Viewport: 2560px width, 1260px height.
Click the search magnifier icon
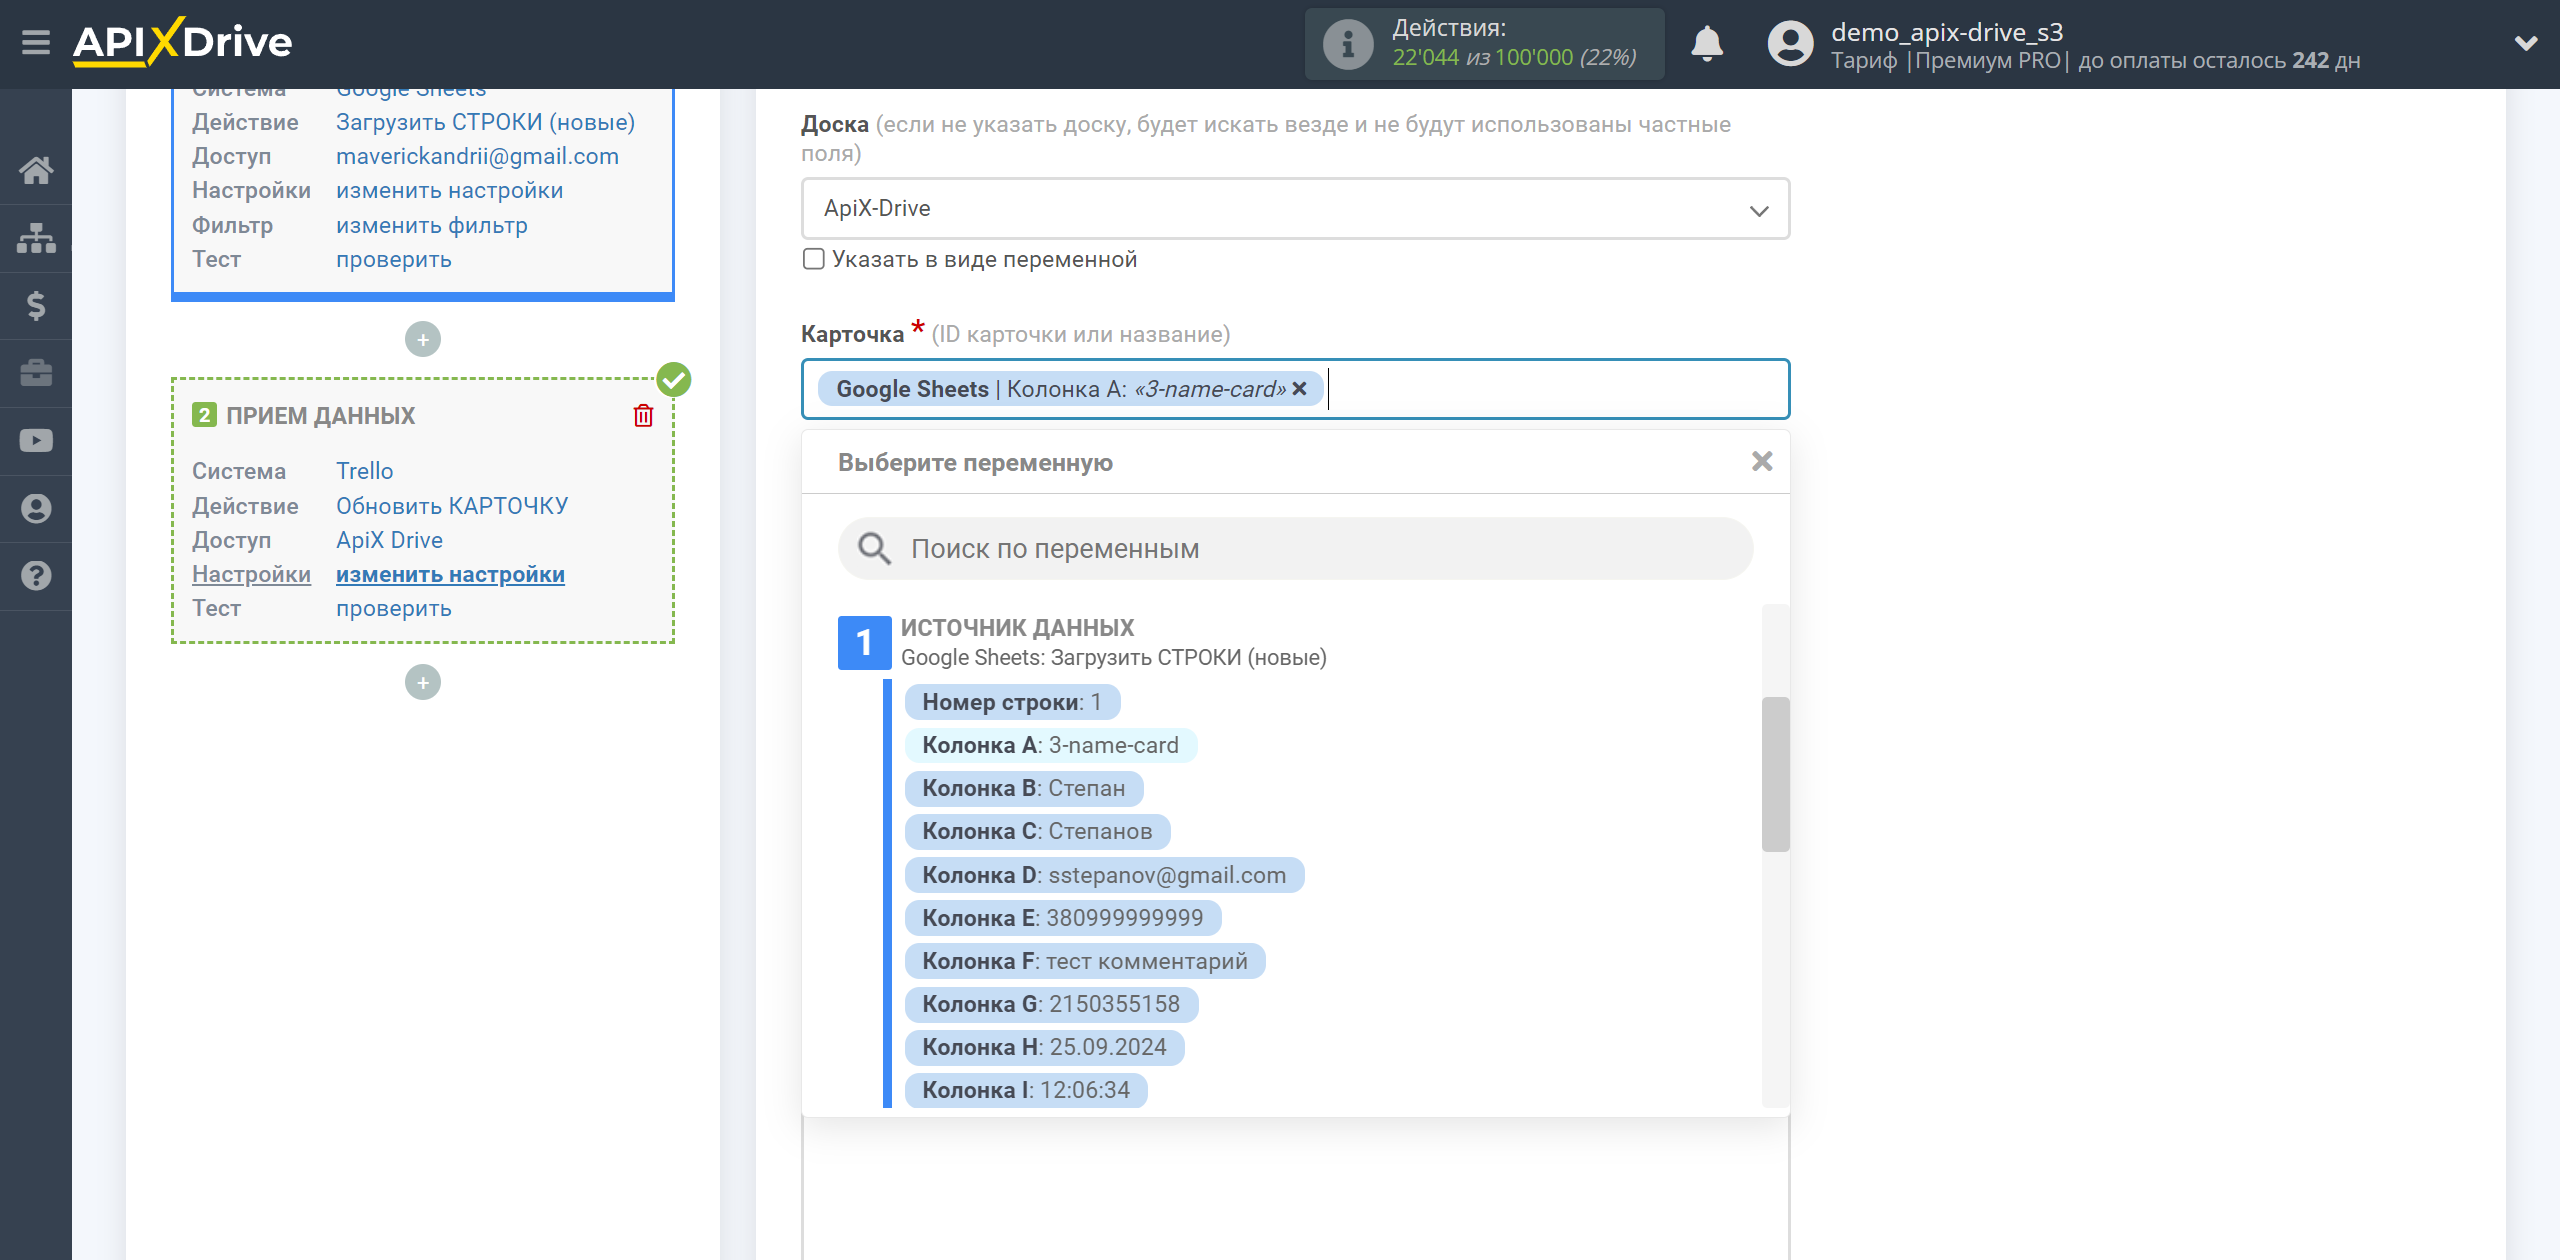click(874, 548)
